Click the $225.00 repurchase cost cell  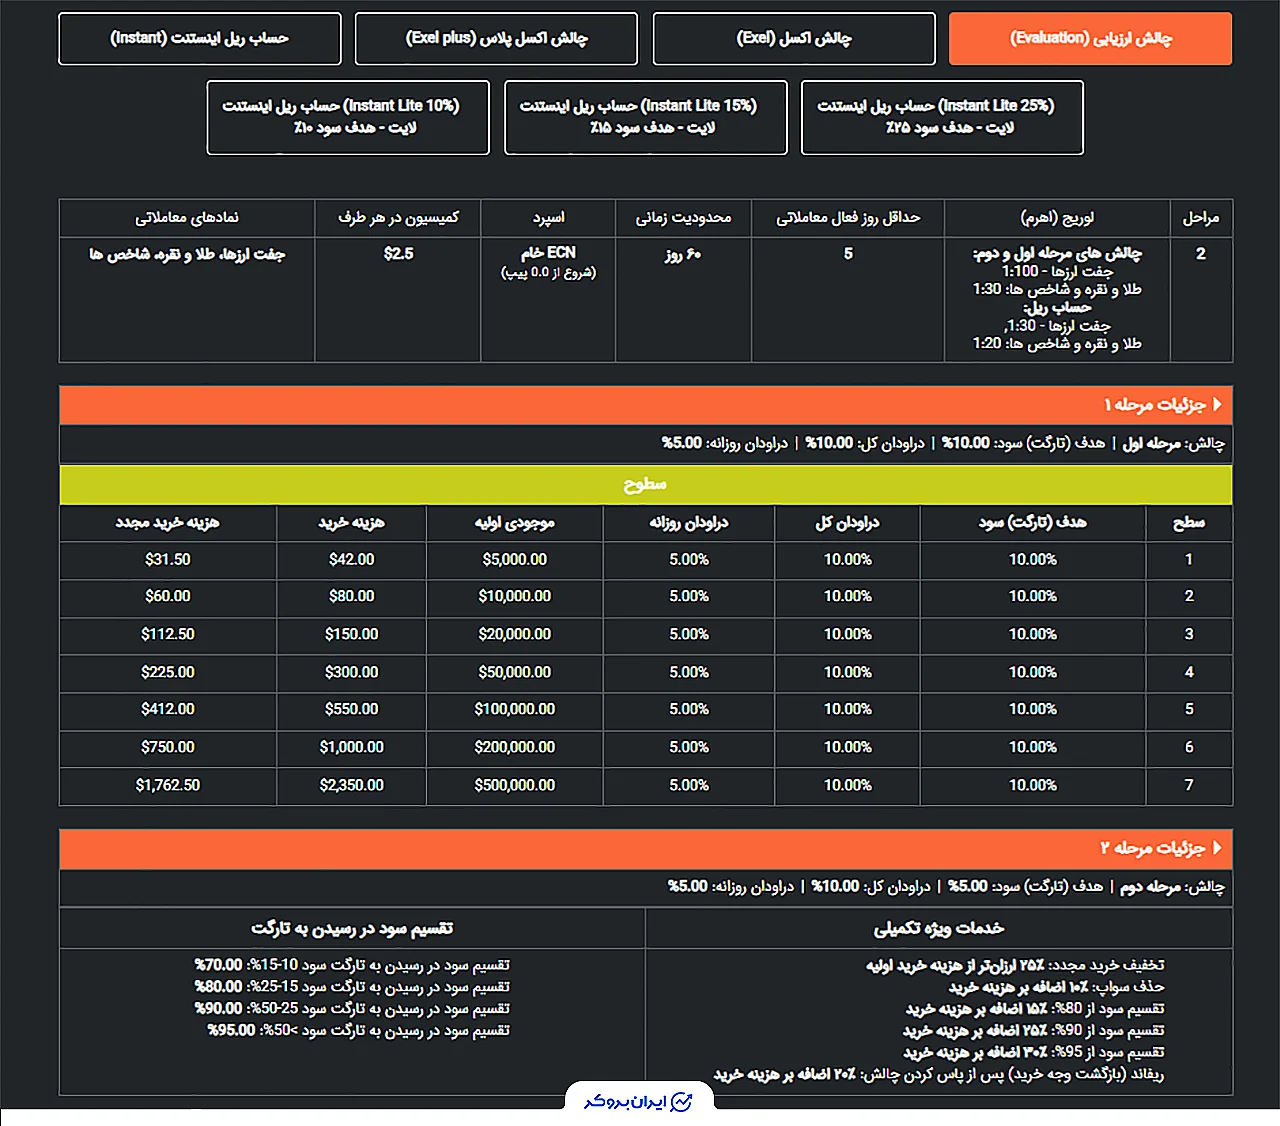168,673
